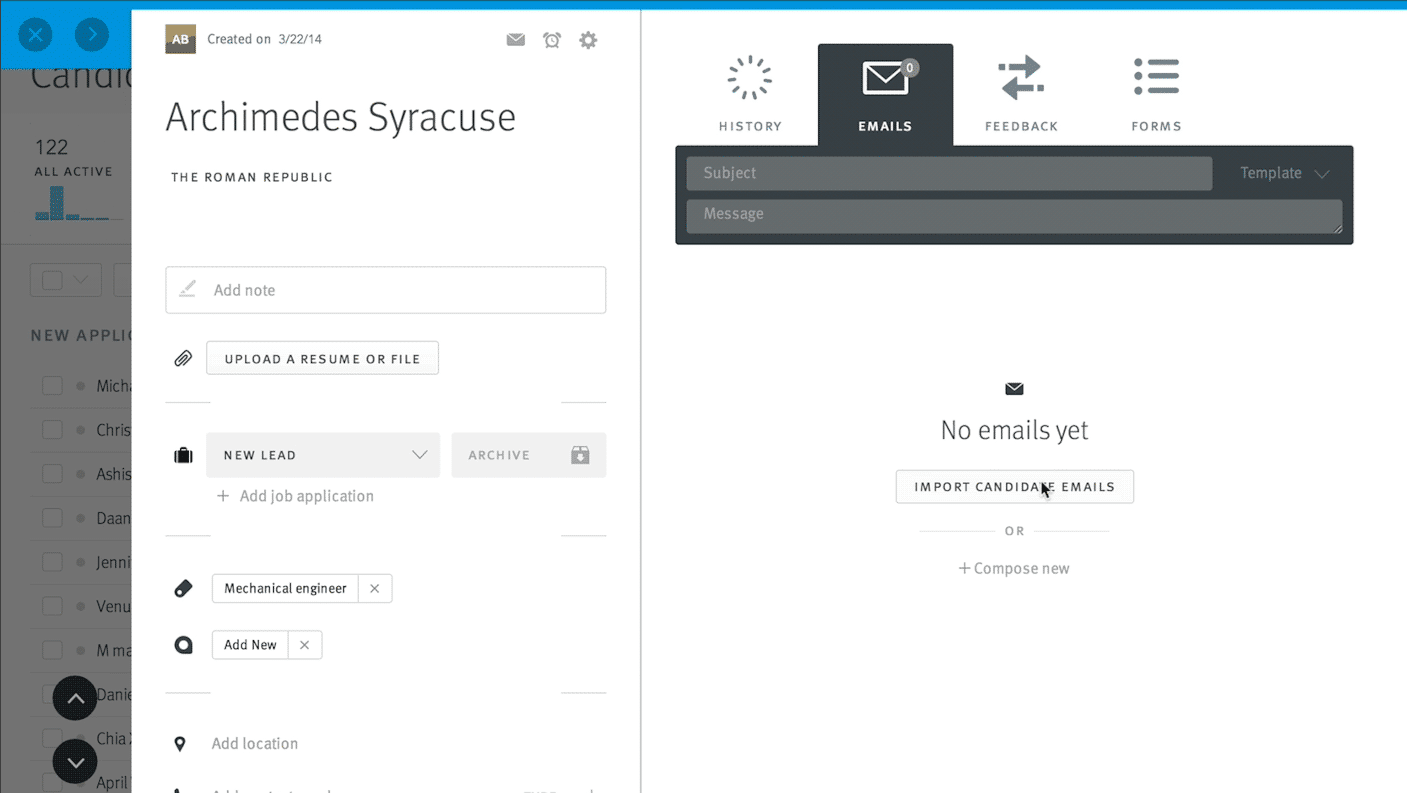Check the Micha… candidate row checkbox

tap(52, 386)
